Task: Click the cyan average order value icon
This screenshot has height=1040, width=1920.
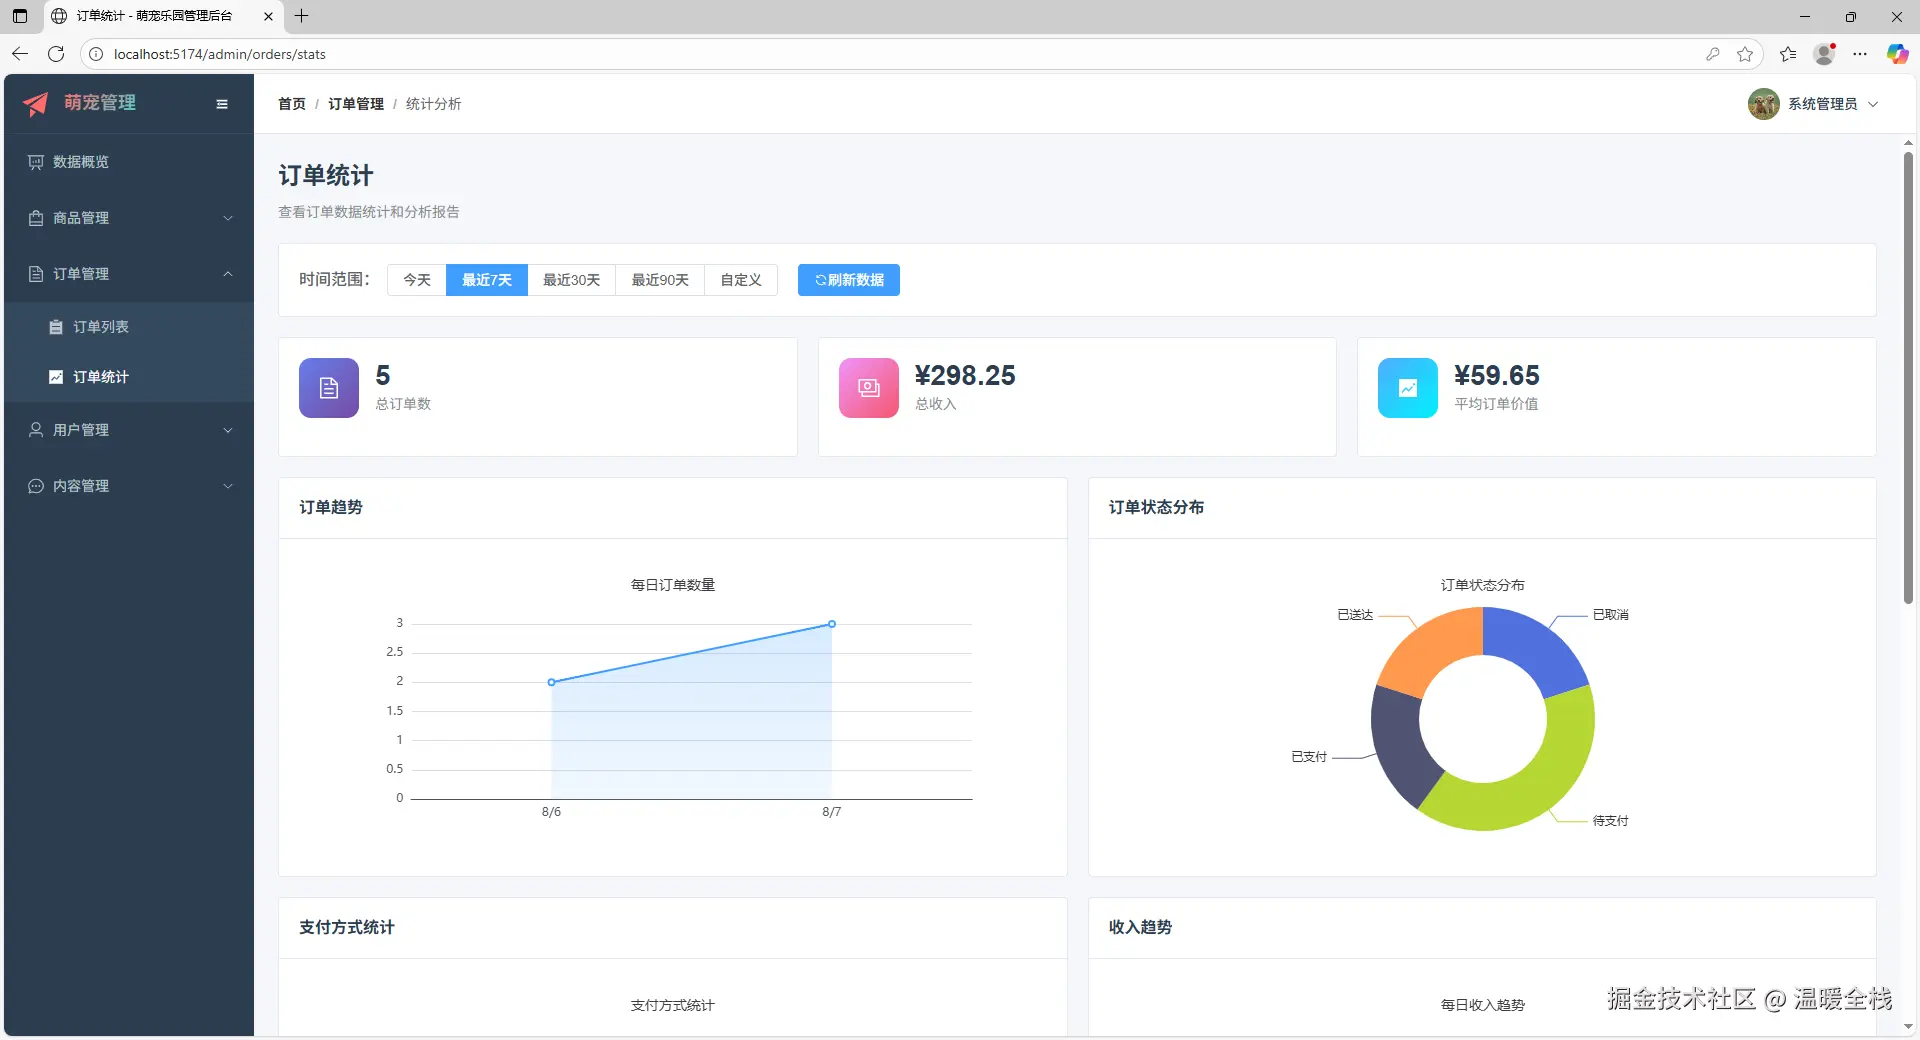Action: click(x=1407, y=388)
